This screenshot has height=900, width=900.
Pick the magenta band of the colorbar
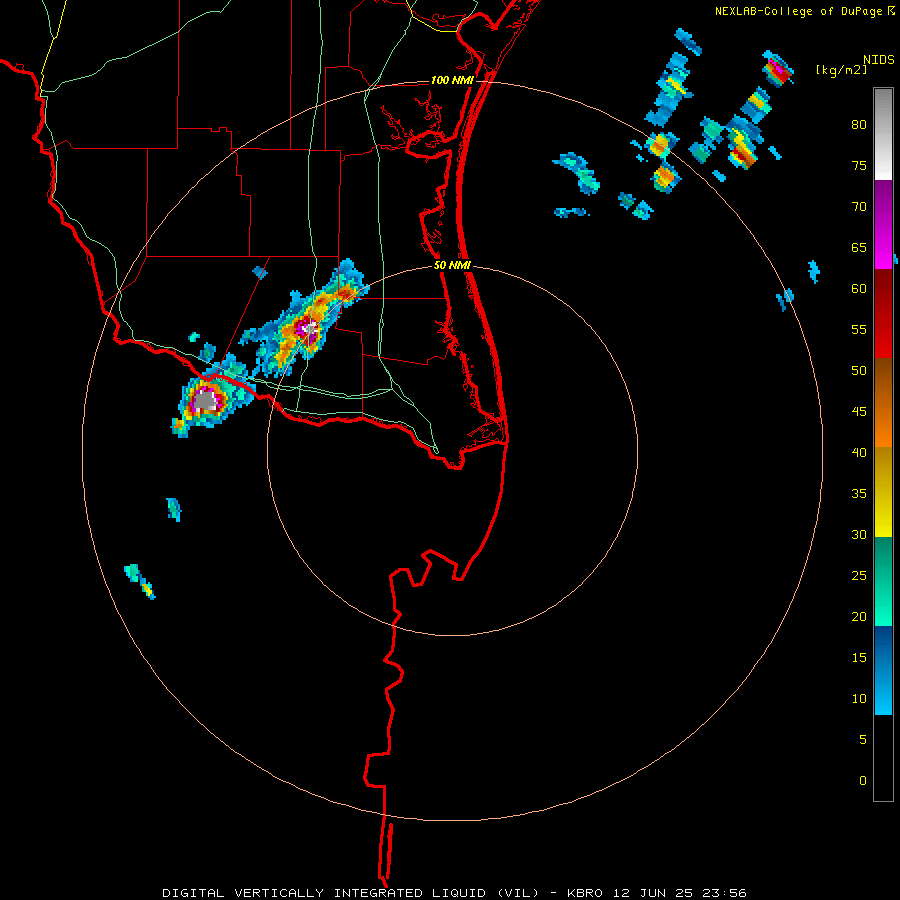[x=883, y=224]
